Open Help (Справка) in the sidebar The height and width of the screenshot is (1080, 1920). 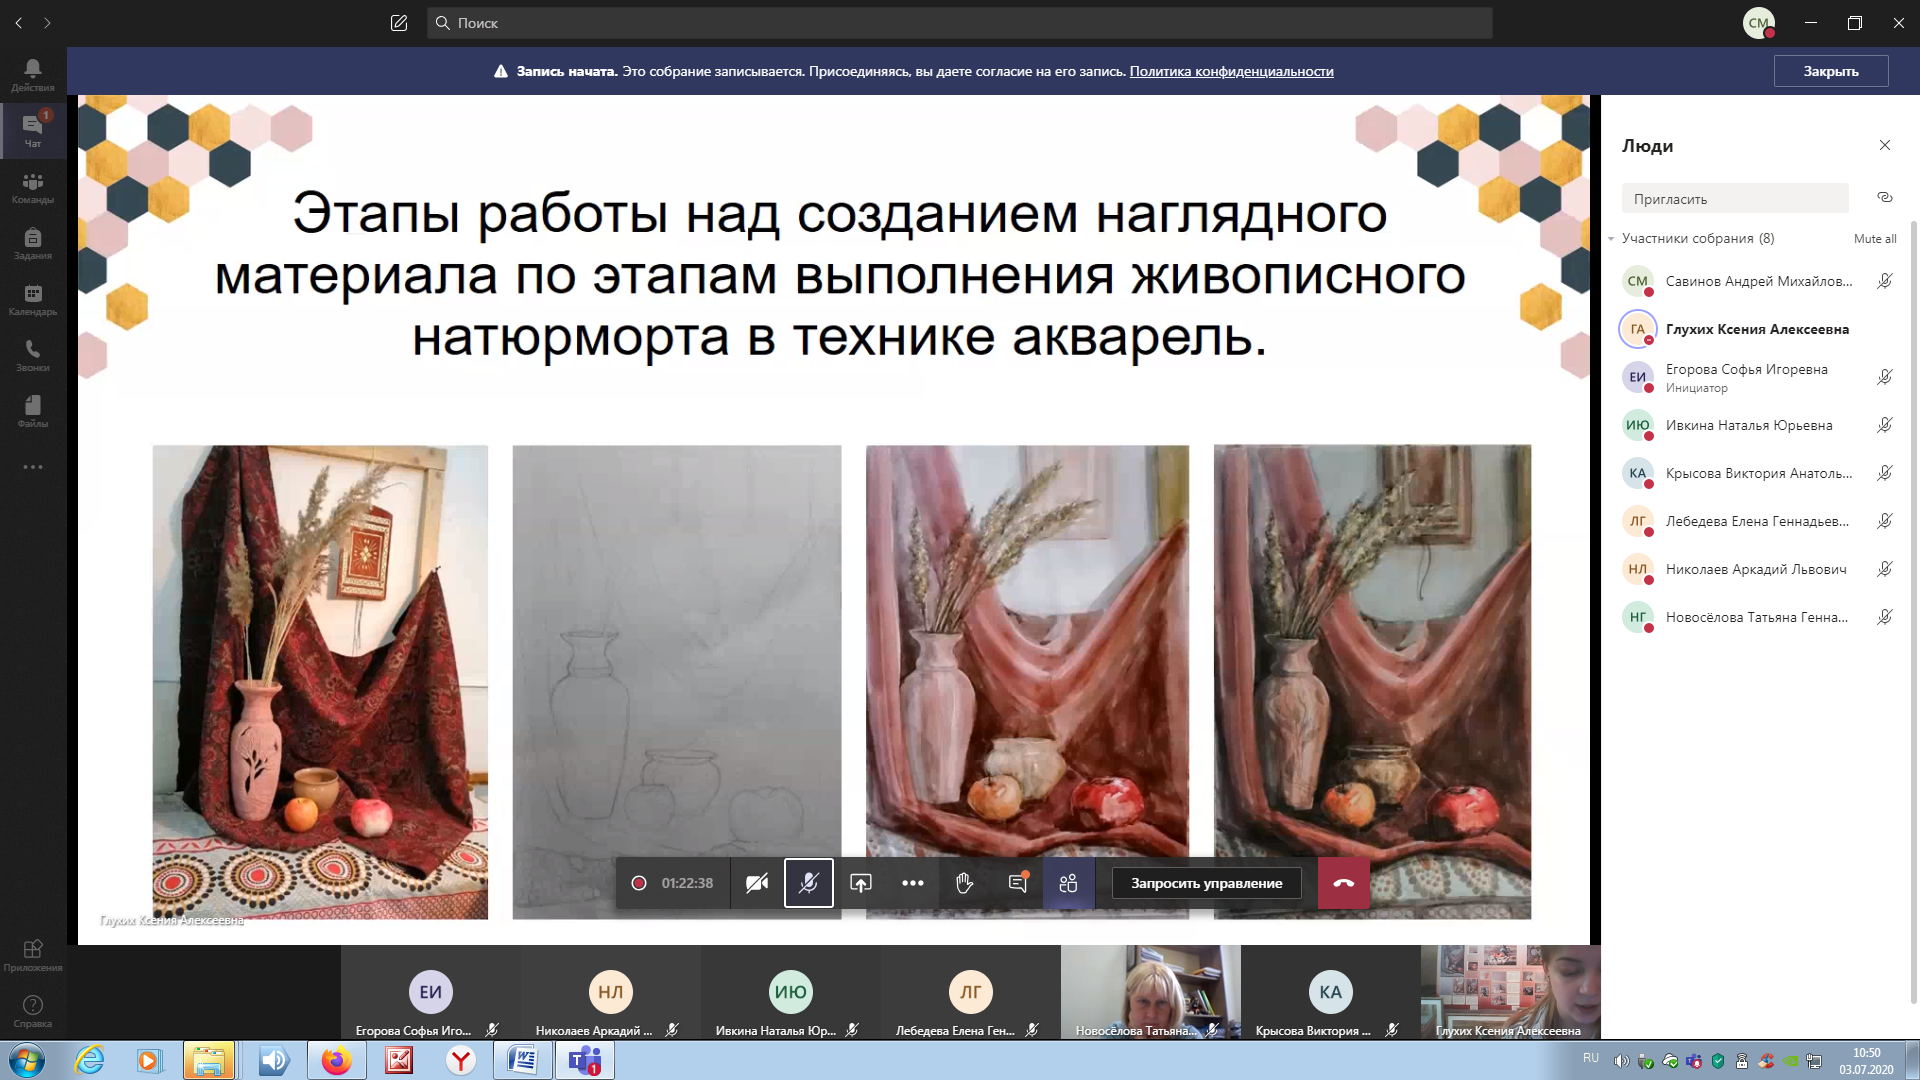33,1011
